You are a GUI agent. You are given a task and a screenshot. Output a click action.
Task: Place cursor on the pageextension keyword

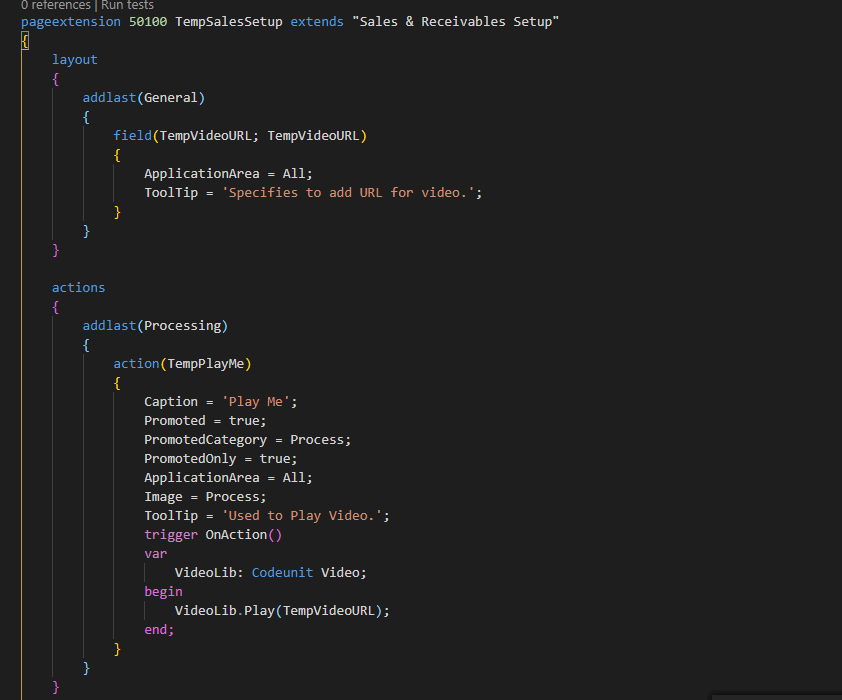point(71,21)
